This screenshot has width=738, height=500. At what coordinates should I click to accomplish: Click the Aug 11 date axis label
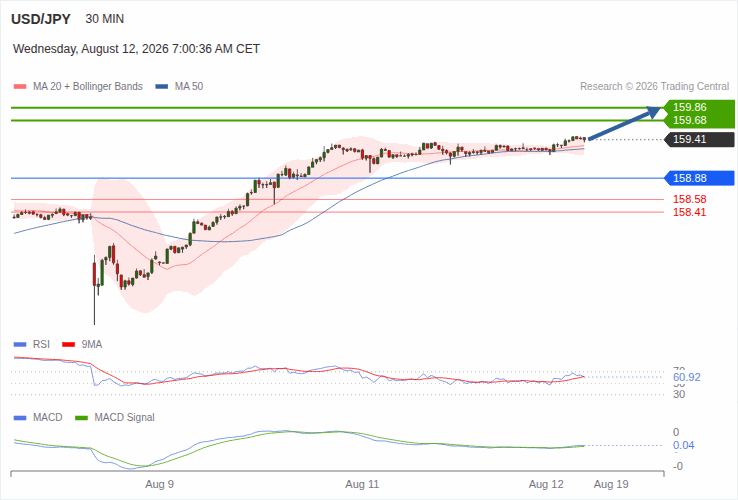pyautogui.click(x=362, y=484)
